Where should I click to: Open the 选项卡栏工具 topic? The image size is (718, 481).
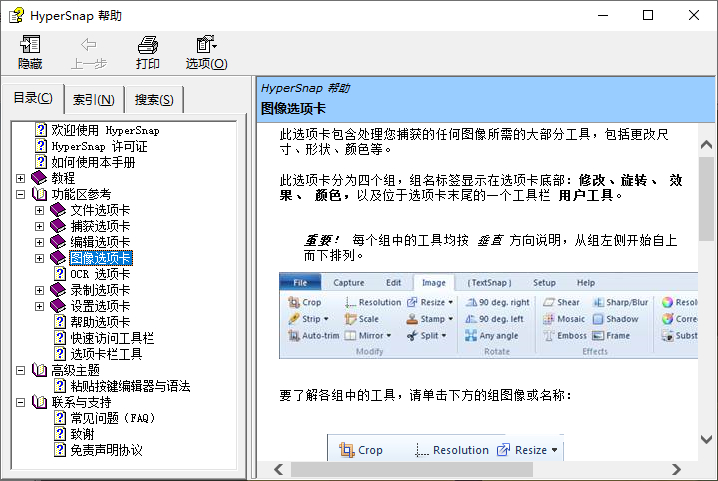[106, 354]
